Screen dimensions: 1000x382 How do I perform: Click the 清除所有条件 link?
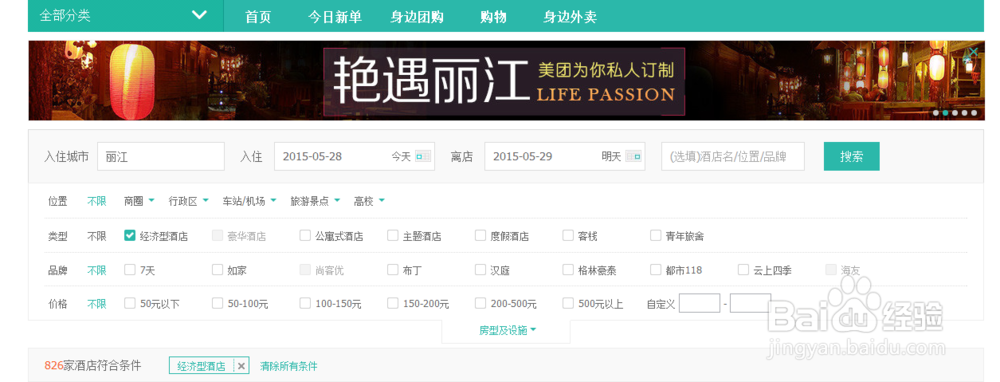click(x=288, y=366)
